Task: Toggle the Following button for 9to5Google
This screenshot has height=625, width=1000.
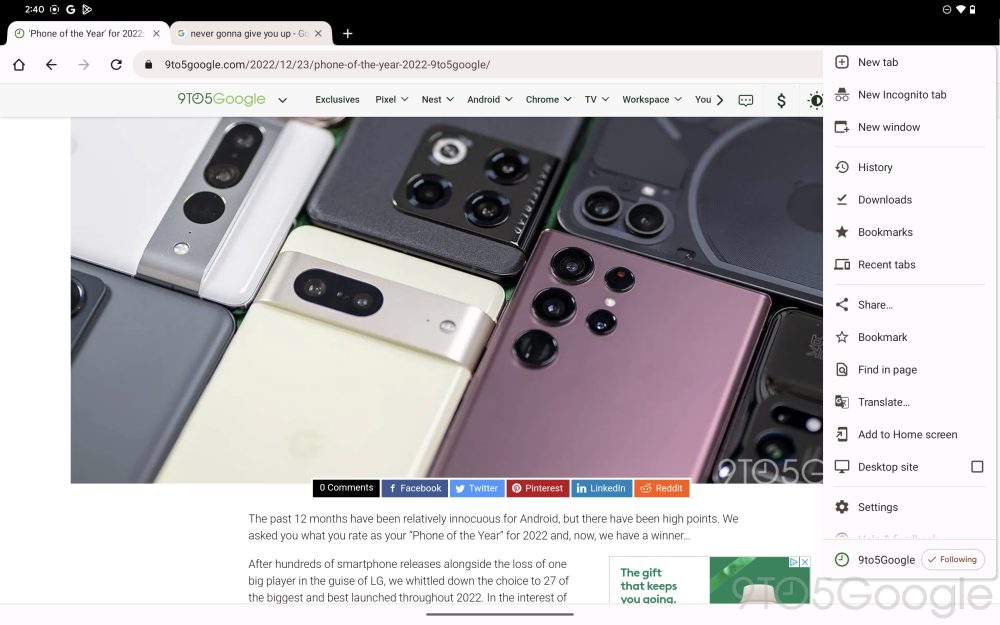Action: (952, 560)
